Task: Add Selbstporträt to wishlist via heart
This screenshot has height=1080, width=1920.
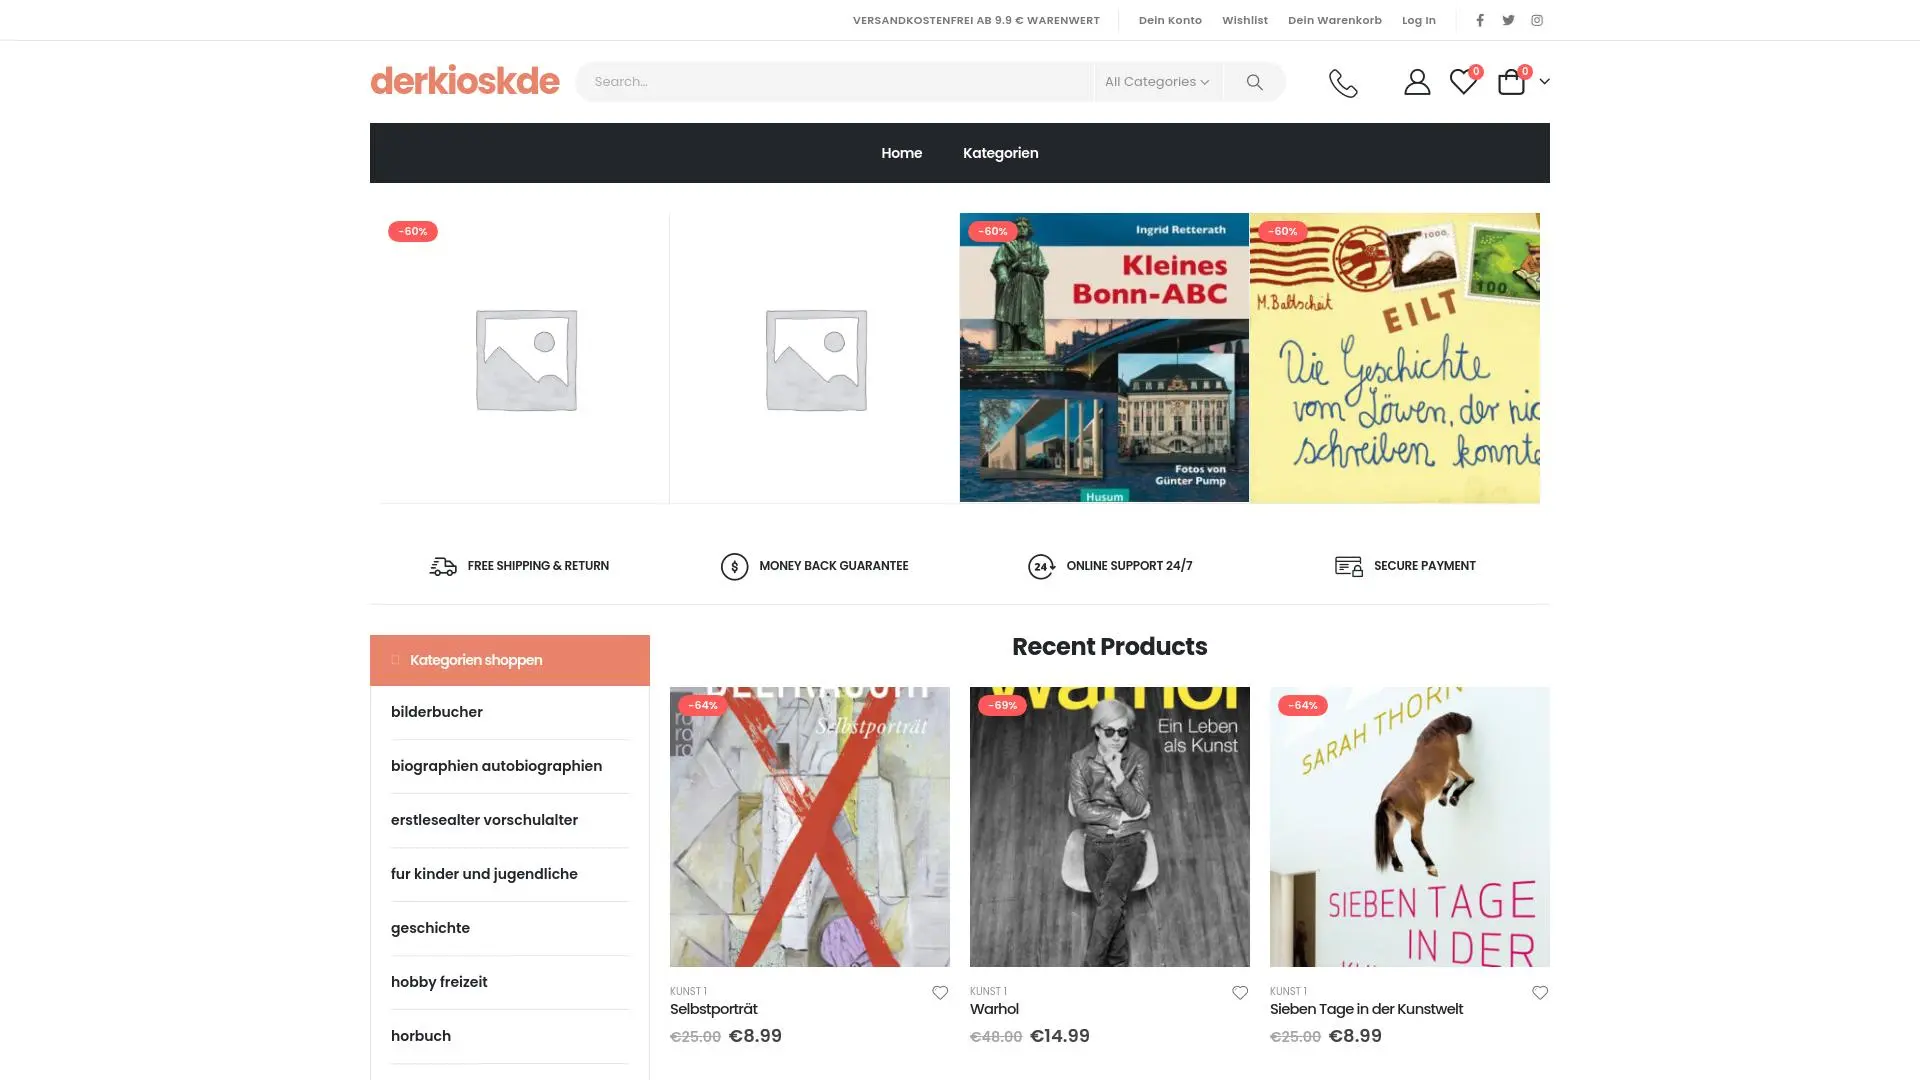Action: [940, 993]
